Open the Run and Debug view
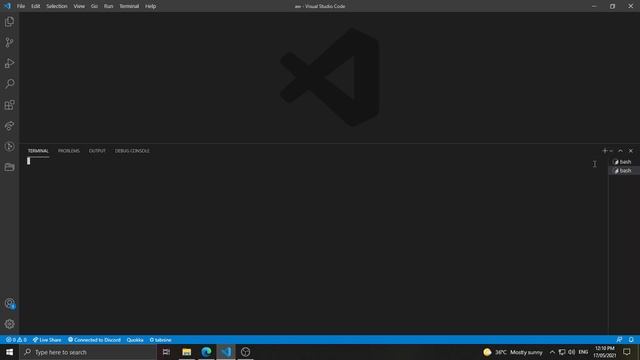 pos(9,63)
